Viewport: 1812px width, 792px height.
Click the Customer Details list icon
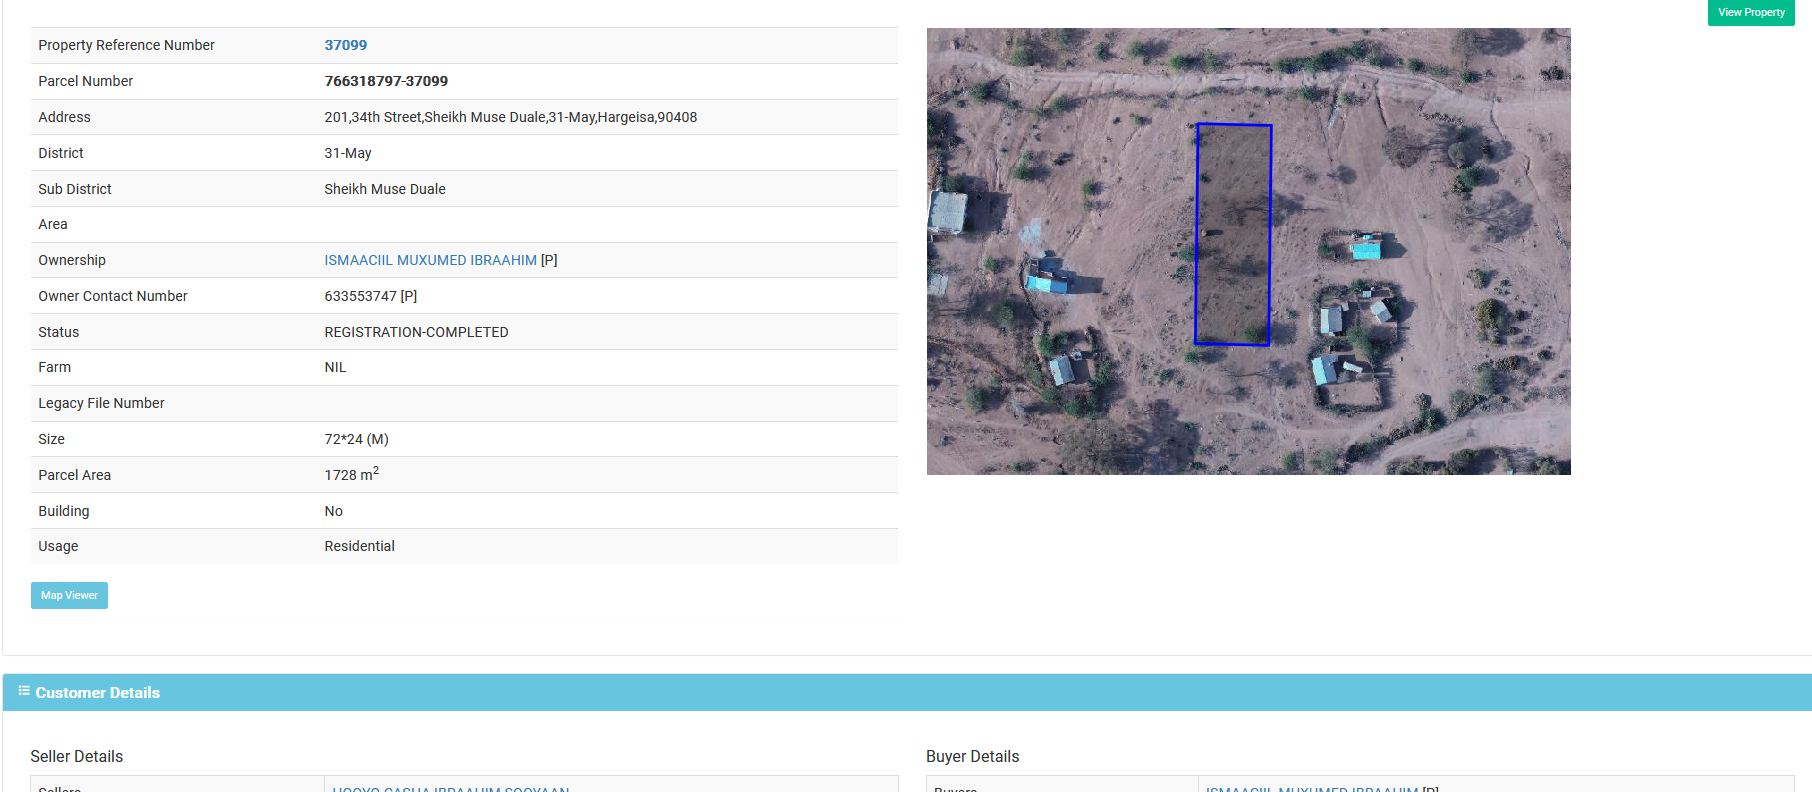(x=24, y=691)
